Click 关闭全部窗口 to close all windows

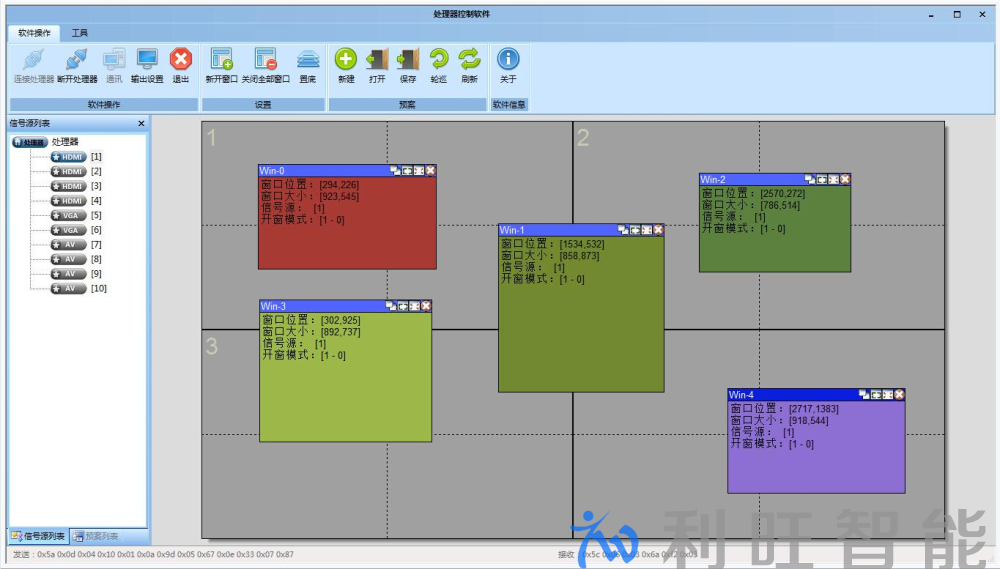265,63
